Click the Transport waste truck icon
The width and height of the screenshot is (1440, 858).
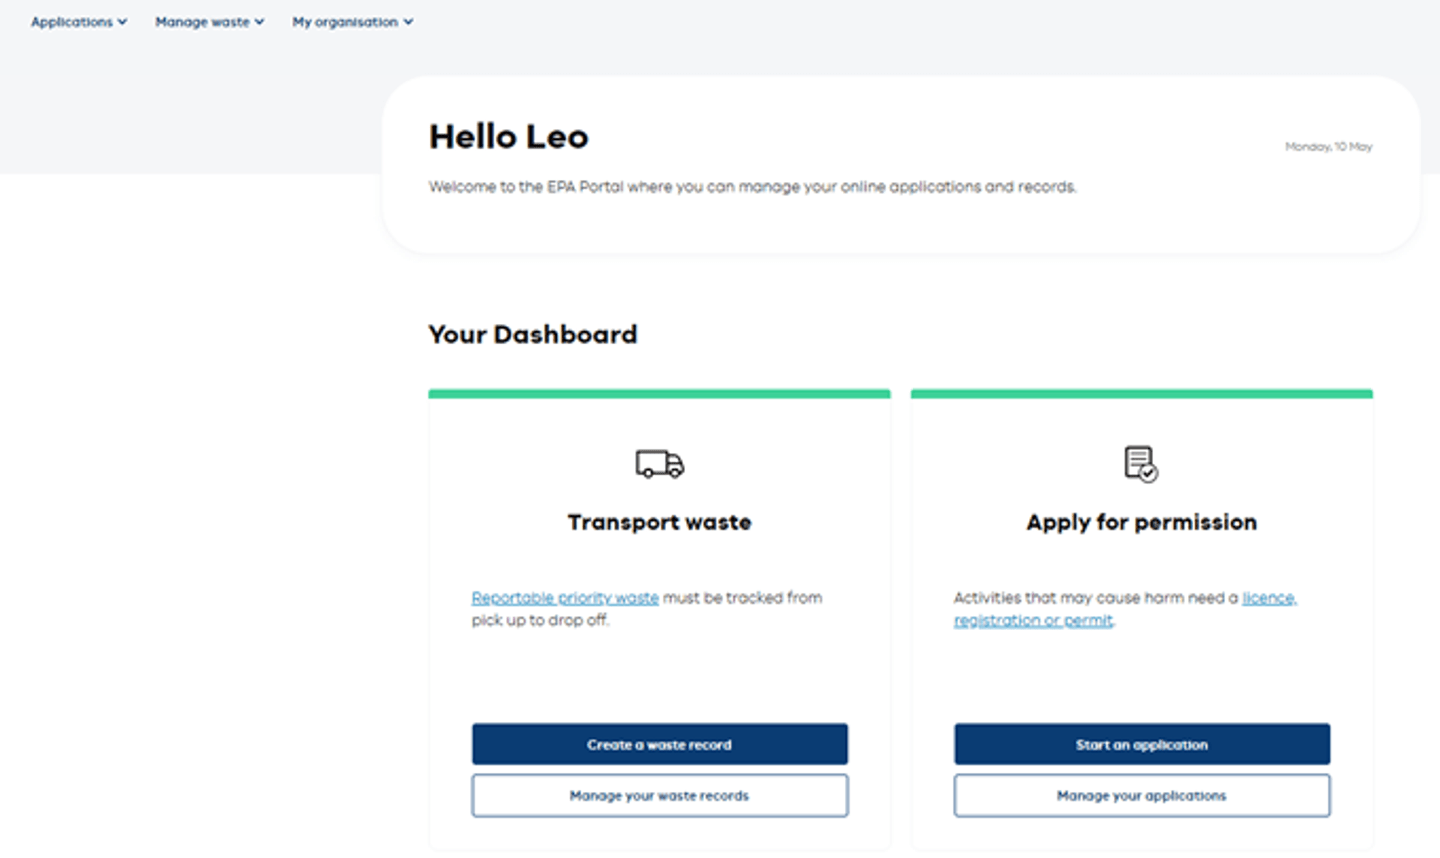(x=659, y=464)
